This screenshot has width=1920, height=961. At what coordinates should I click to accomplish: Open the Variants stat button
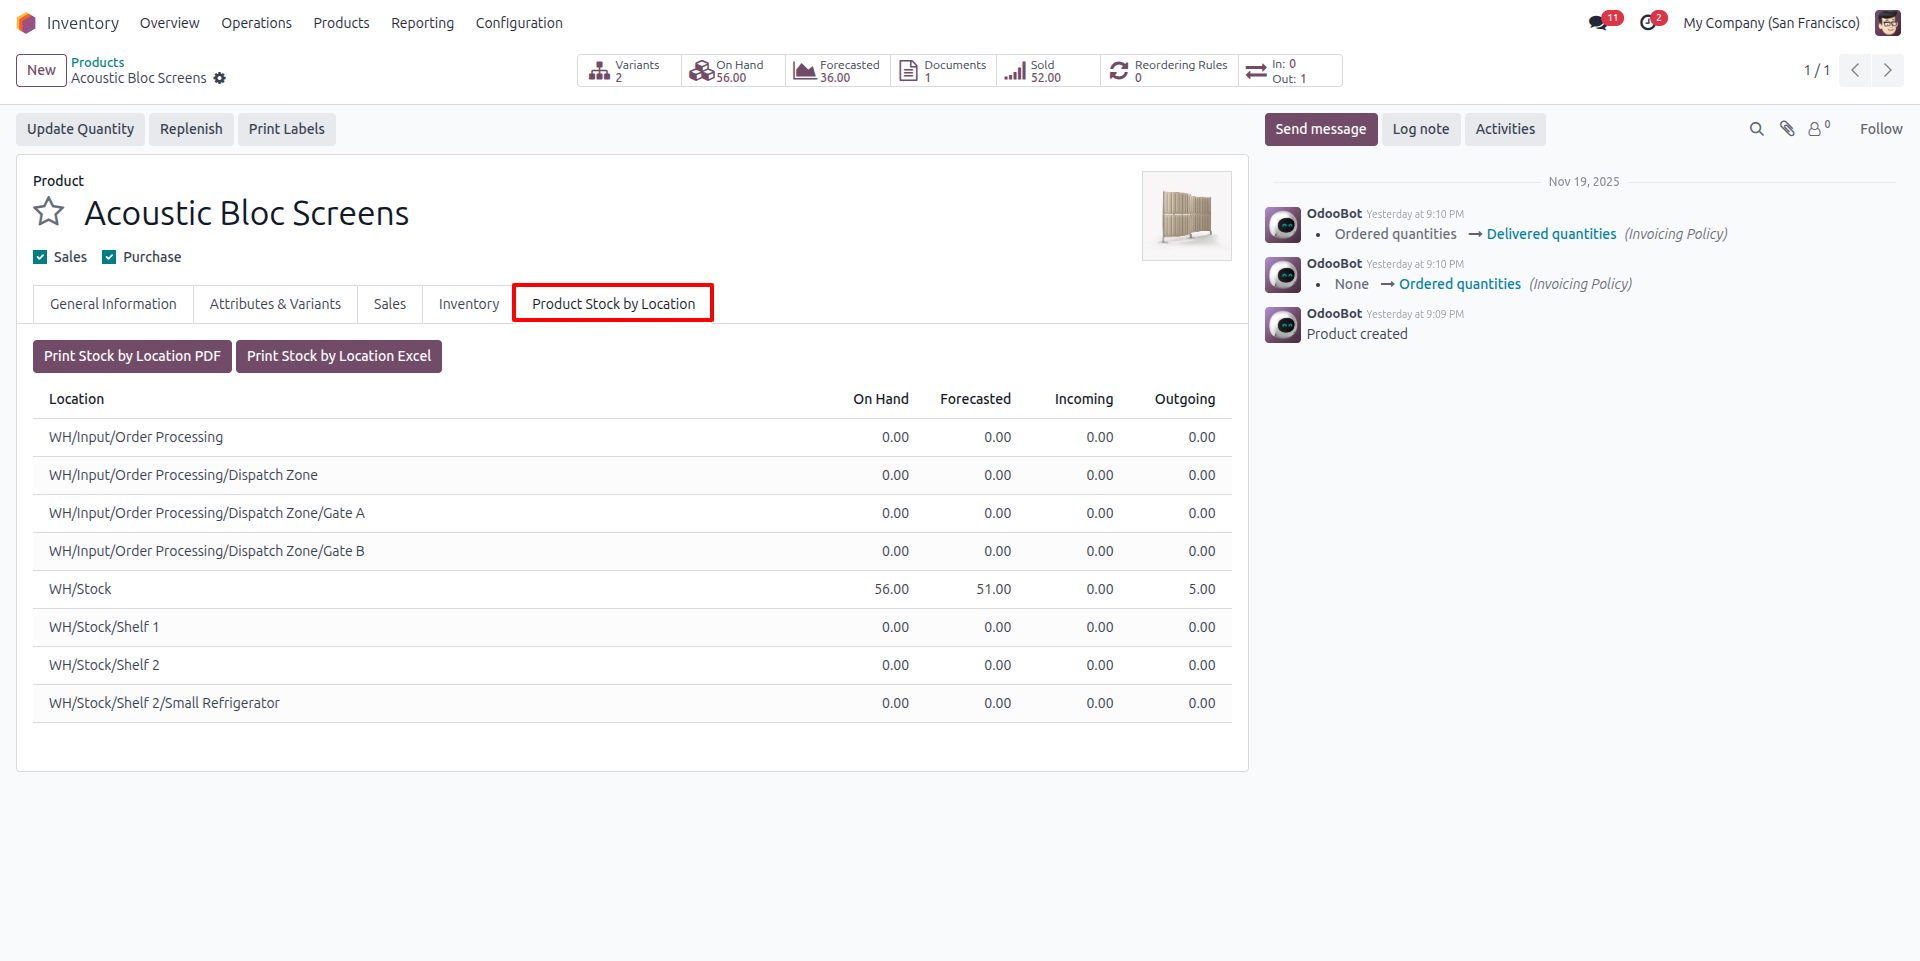click(629, 71)
